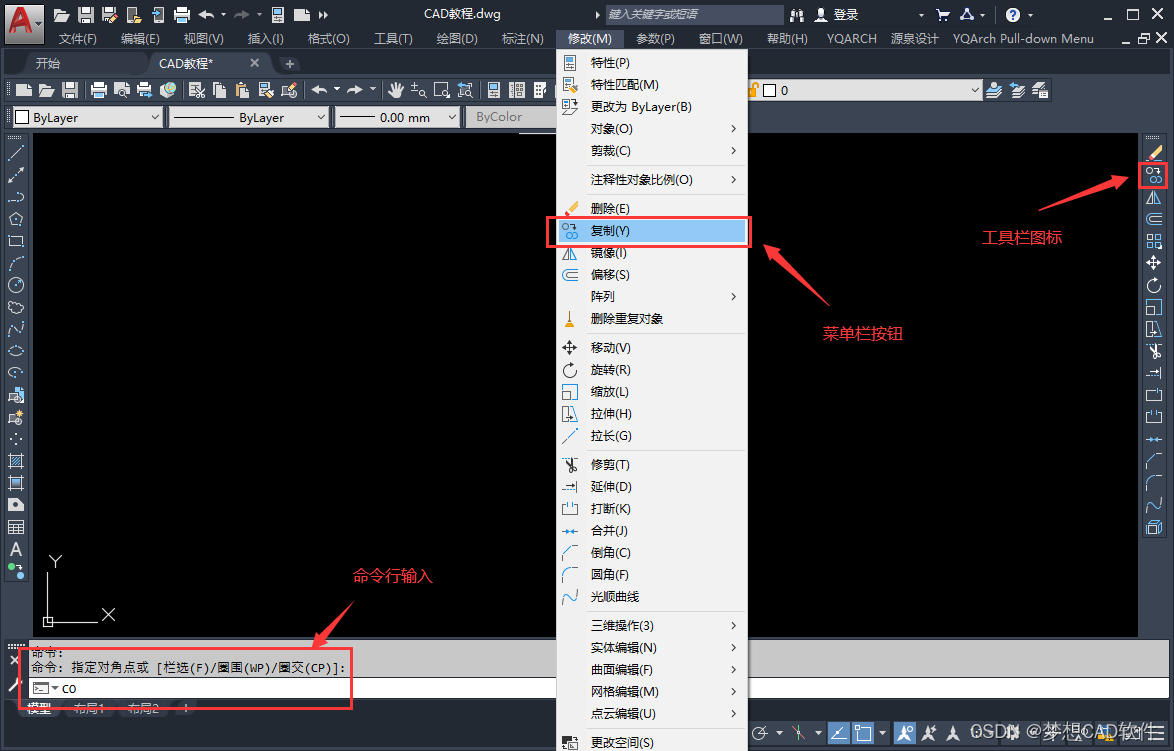Image resolution: width=1174 pixels, height=751 pixels.
Task: Open the 绘图(D) menu
Action: [x=457, y=38]
